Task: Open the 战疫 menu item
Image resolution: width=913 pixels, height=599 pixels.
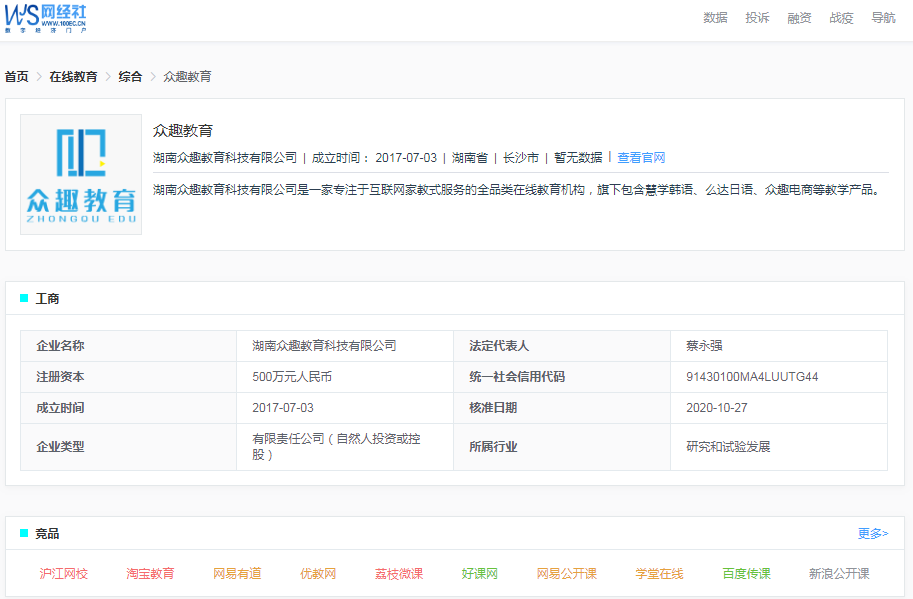Action: [x=841, y=18]
